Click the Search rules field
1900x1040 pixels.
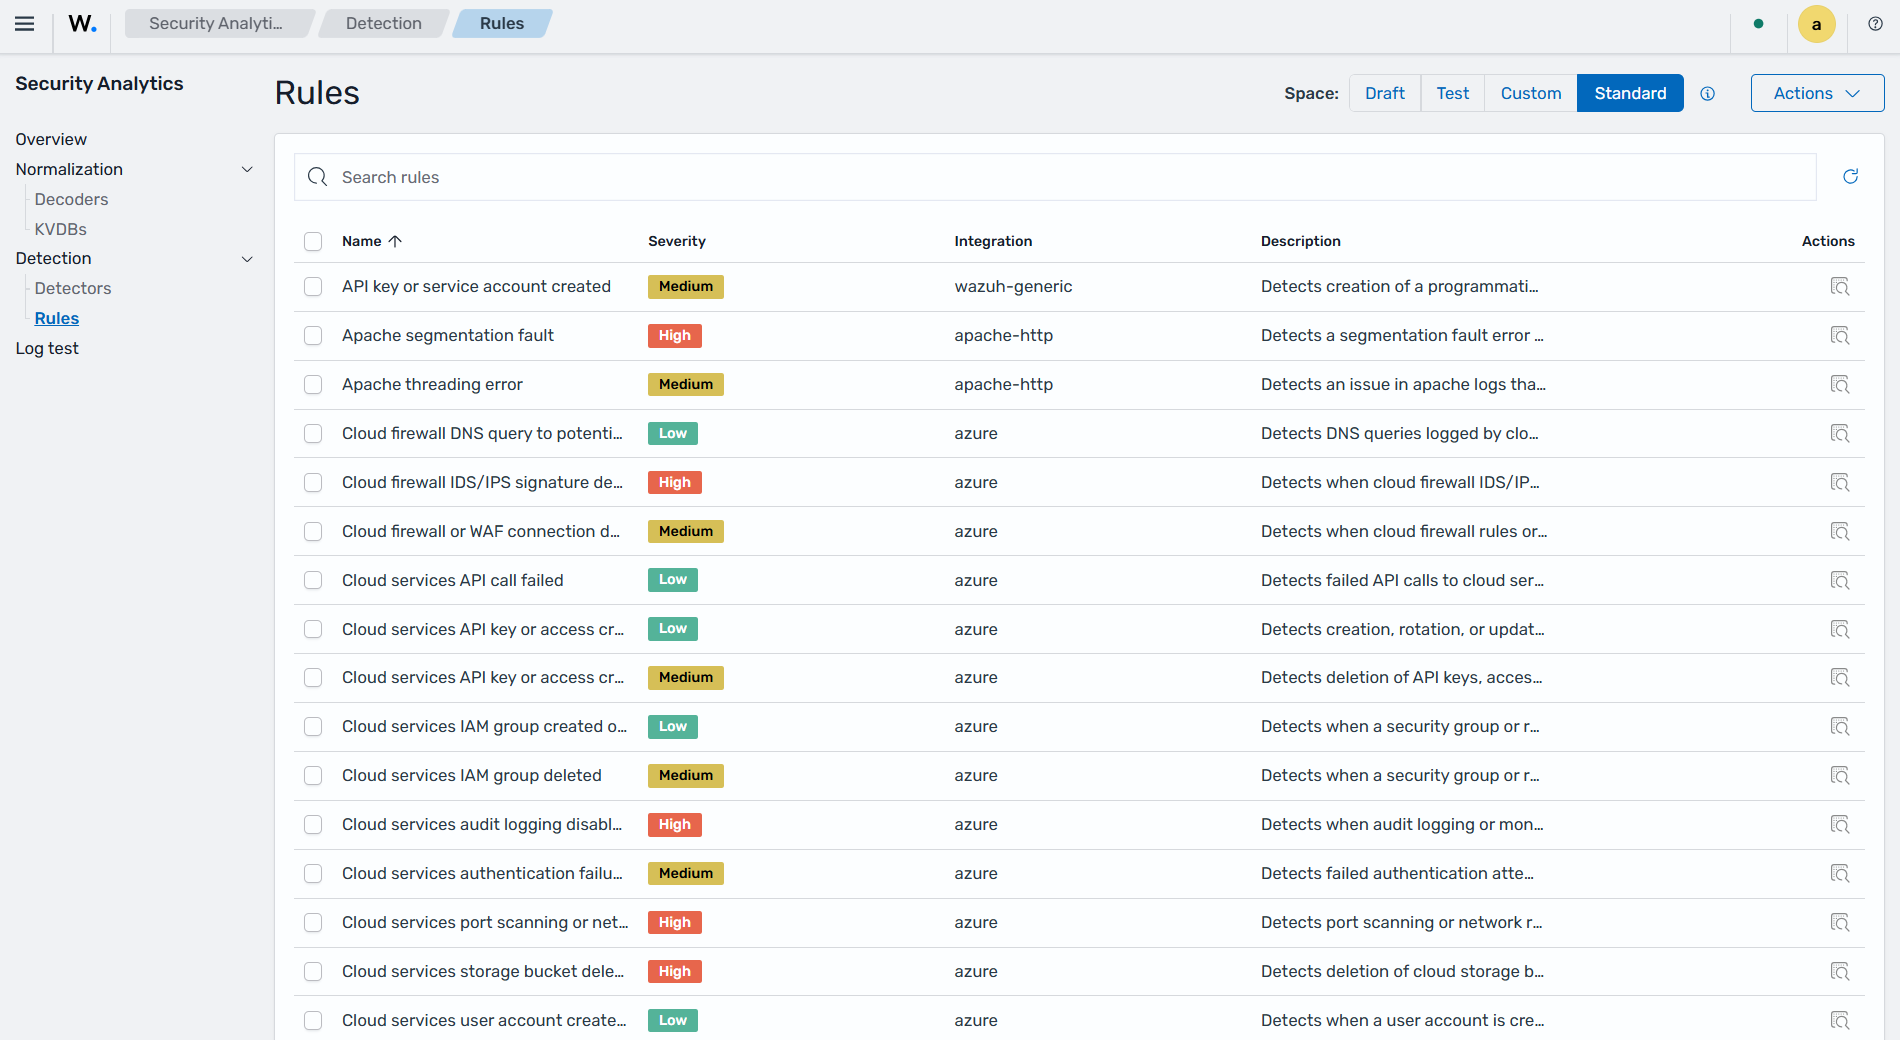click(1055, 177)
